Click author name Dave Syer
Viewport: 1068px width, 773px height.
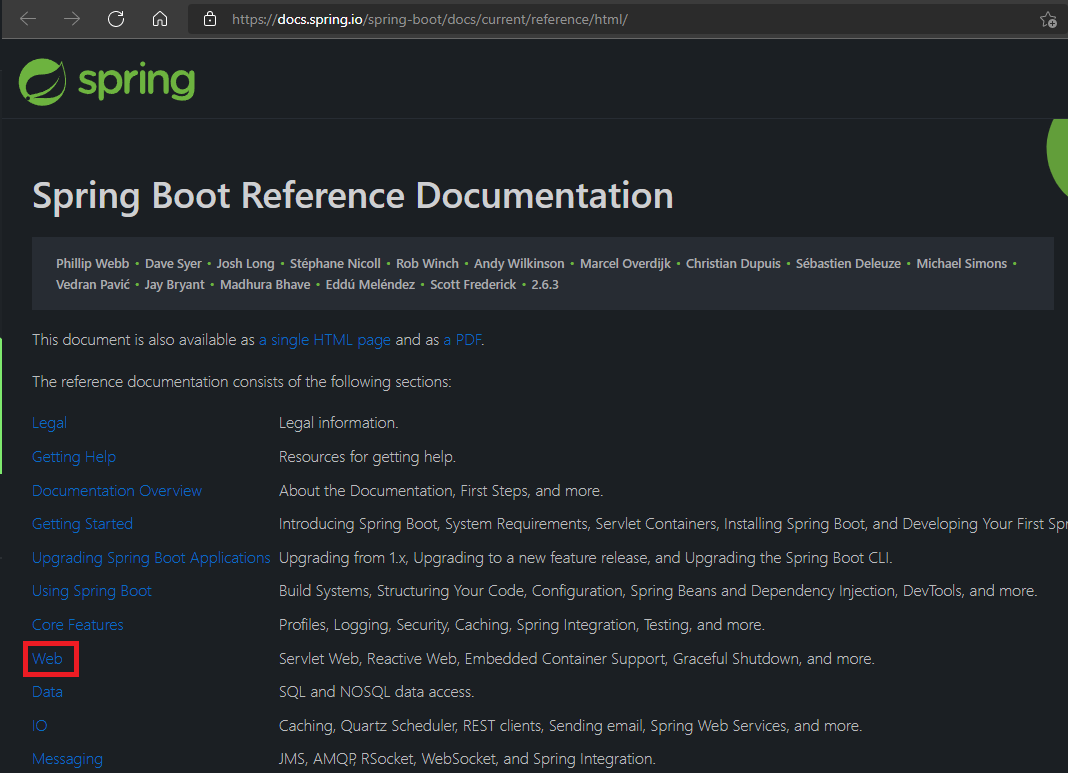[173, 264]
